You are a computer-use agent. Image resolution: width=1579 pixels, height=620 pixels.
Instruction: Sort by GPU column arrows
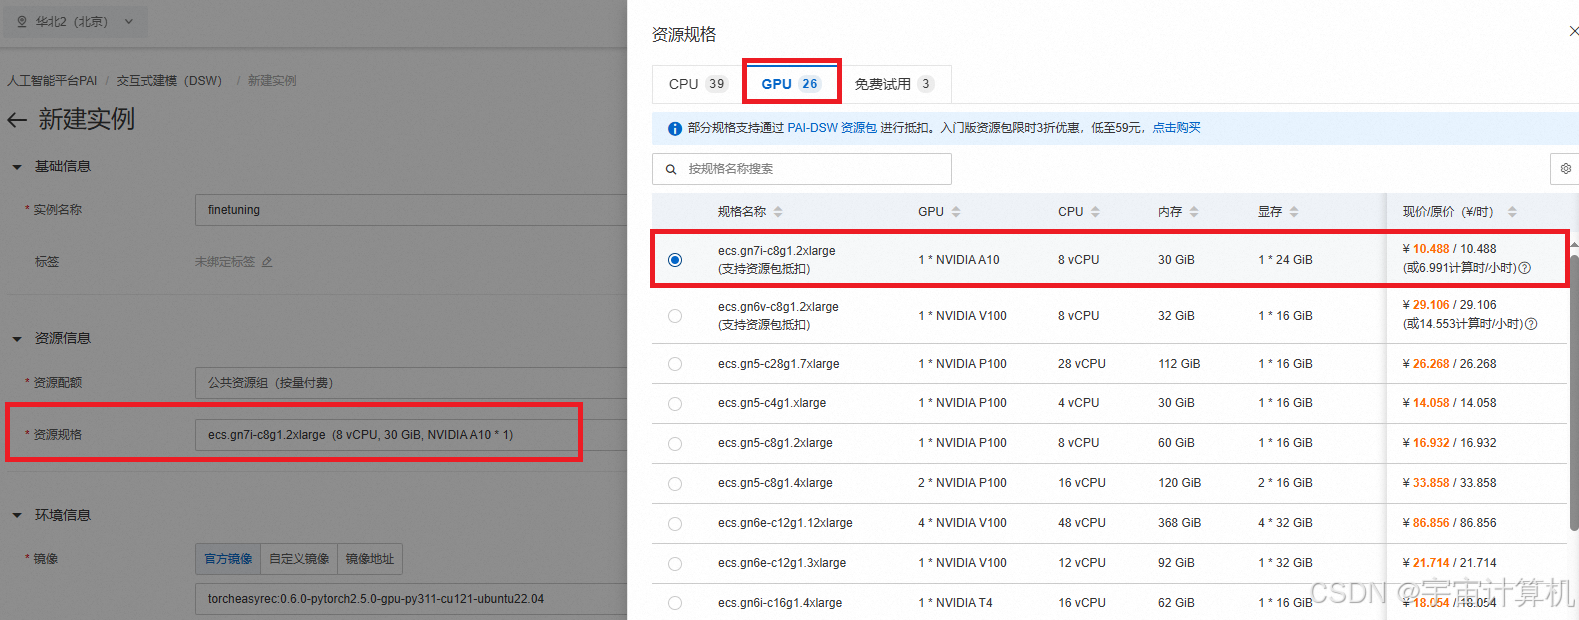coord(956,212)
